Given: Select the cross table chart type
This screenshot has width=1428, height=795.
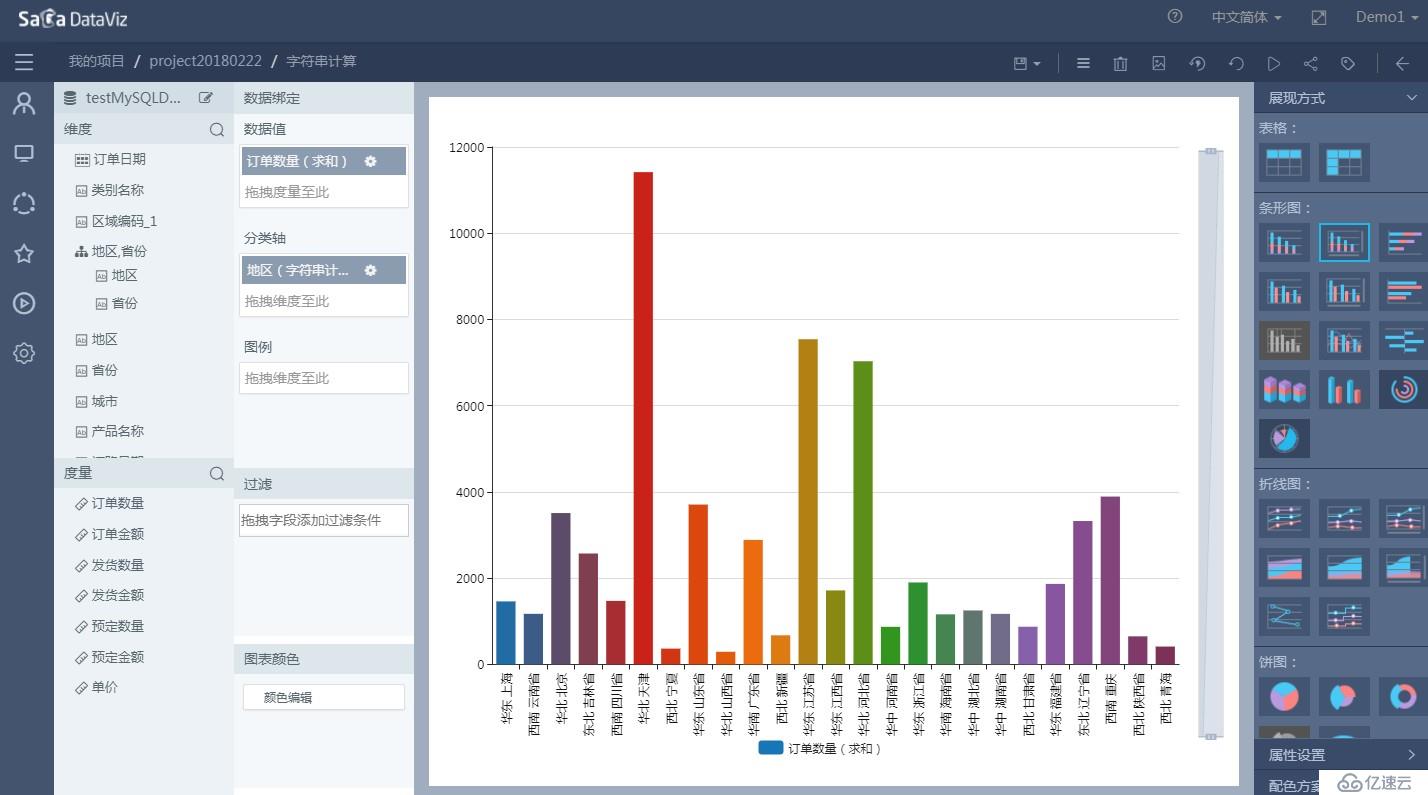Looking at the screenshot, I should pyautogui.click(x=1344, y=162).
